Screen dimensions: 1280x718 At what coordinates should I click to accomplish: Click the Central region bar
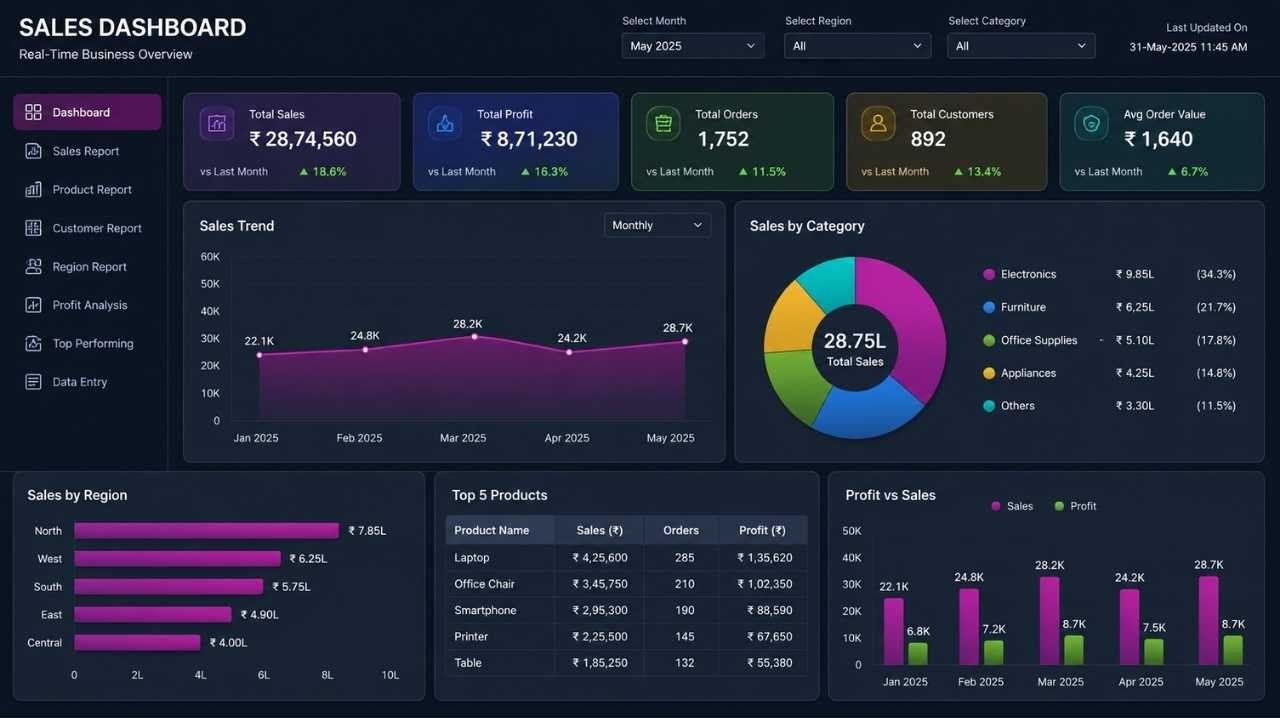coord(137,643)
